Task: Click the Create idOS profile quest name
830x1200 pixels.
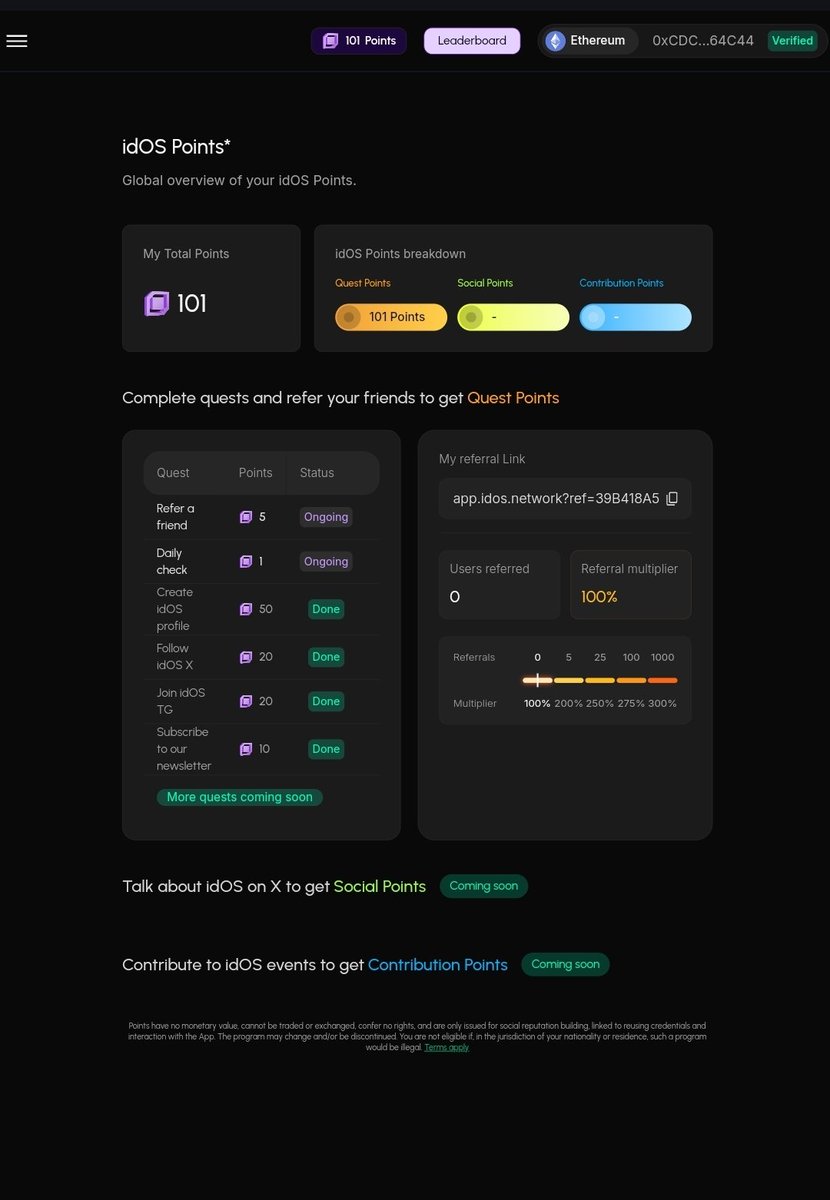Action: [175, 609]
